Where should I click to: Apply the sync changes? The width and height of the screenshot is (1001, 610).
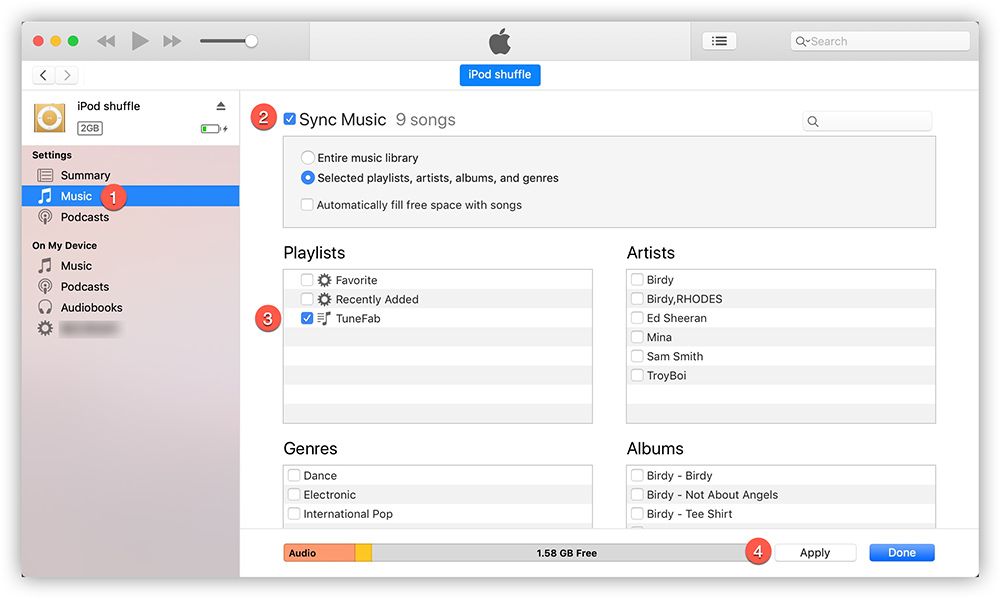coord(816,552)
